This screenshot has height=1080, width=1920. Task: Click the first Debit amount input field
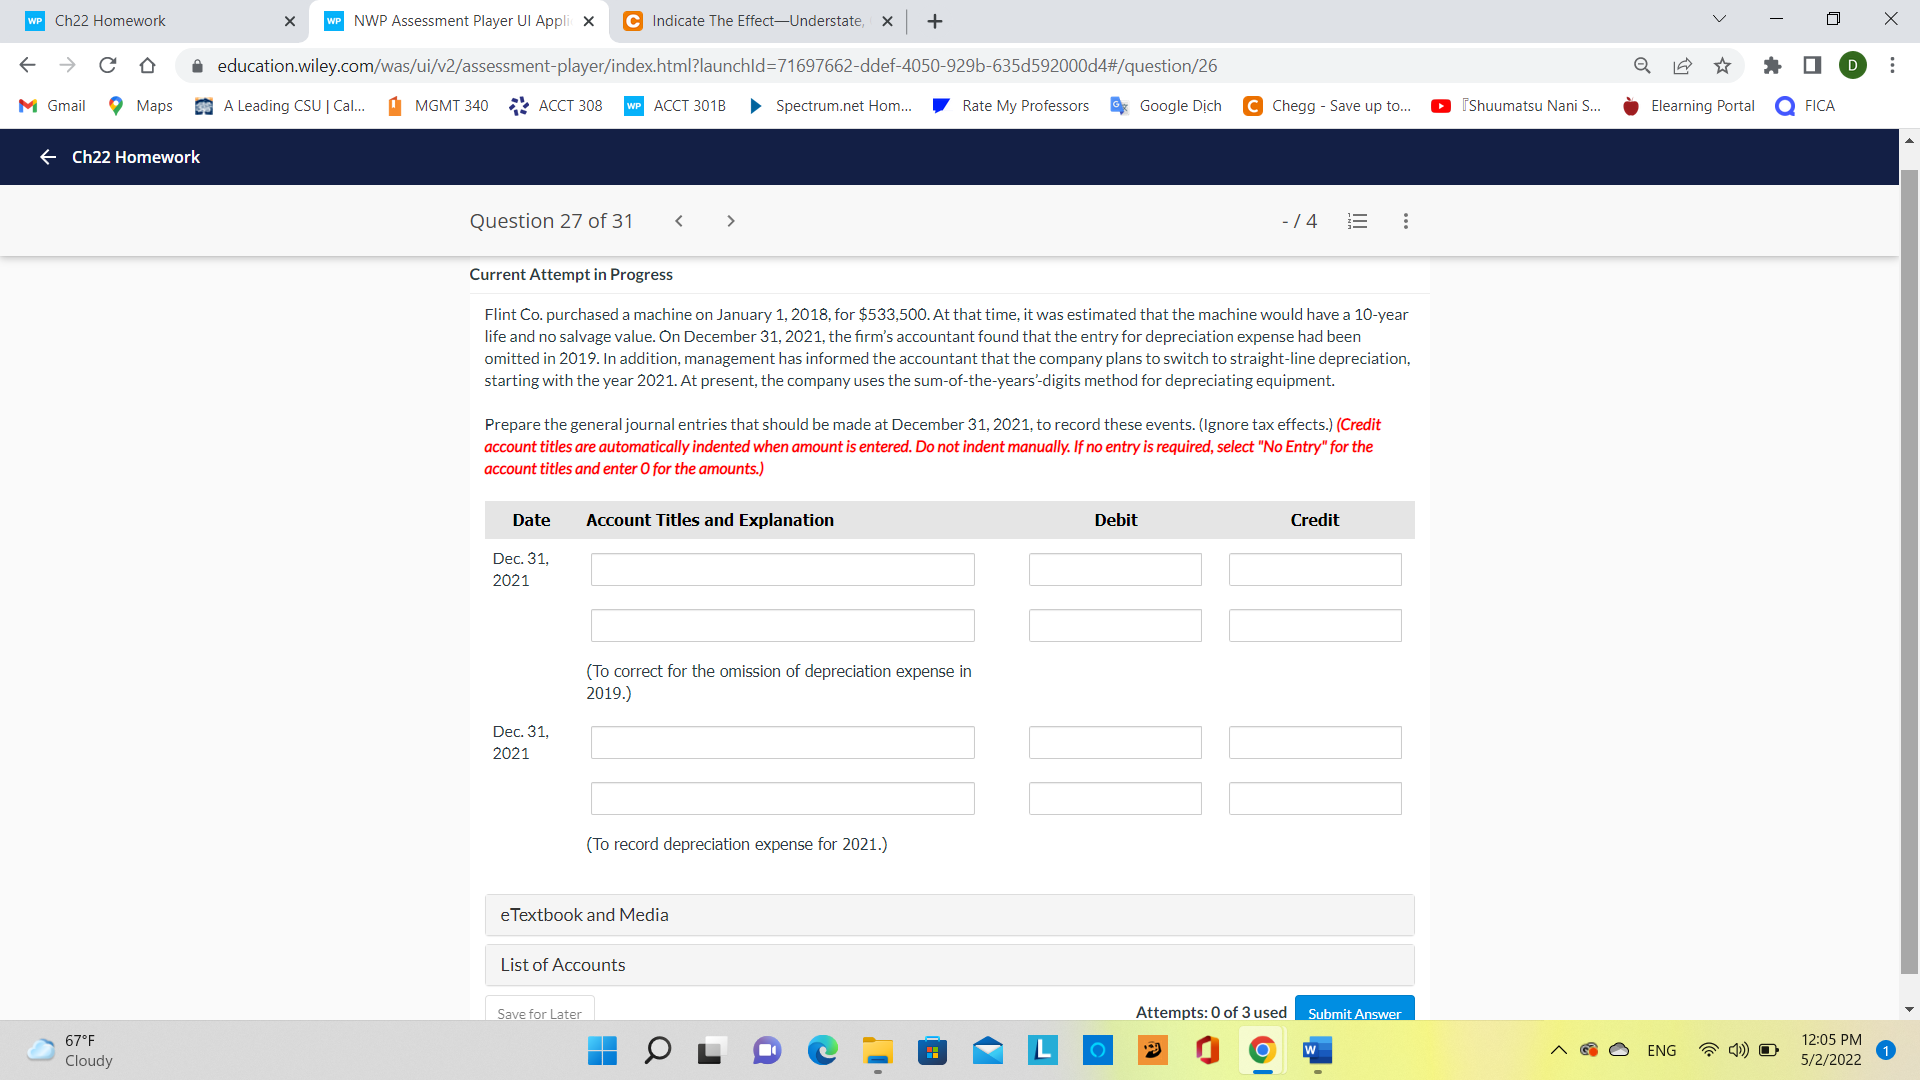1114,569
